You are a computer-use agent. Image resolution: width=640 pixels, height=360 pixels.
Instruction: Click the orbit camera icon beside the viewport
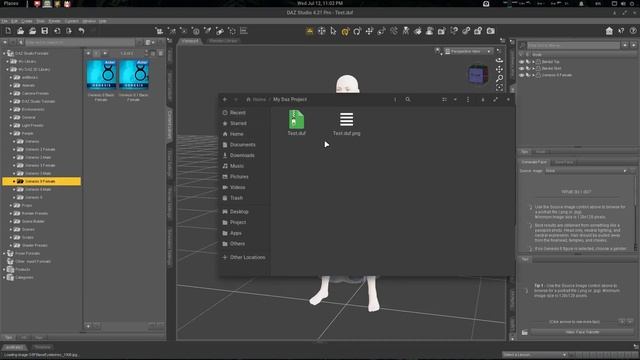coord(499,60)
